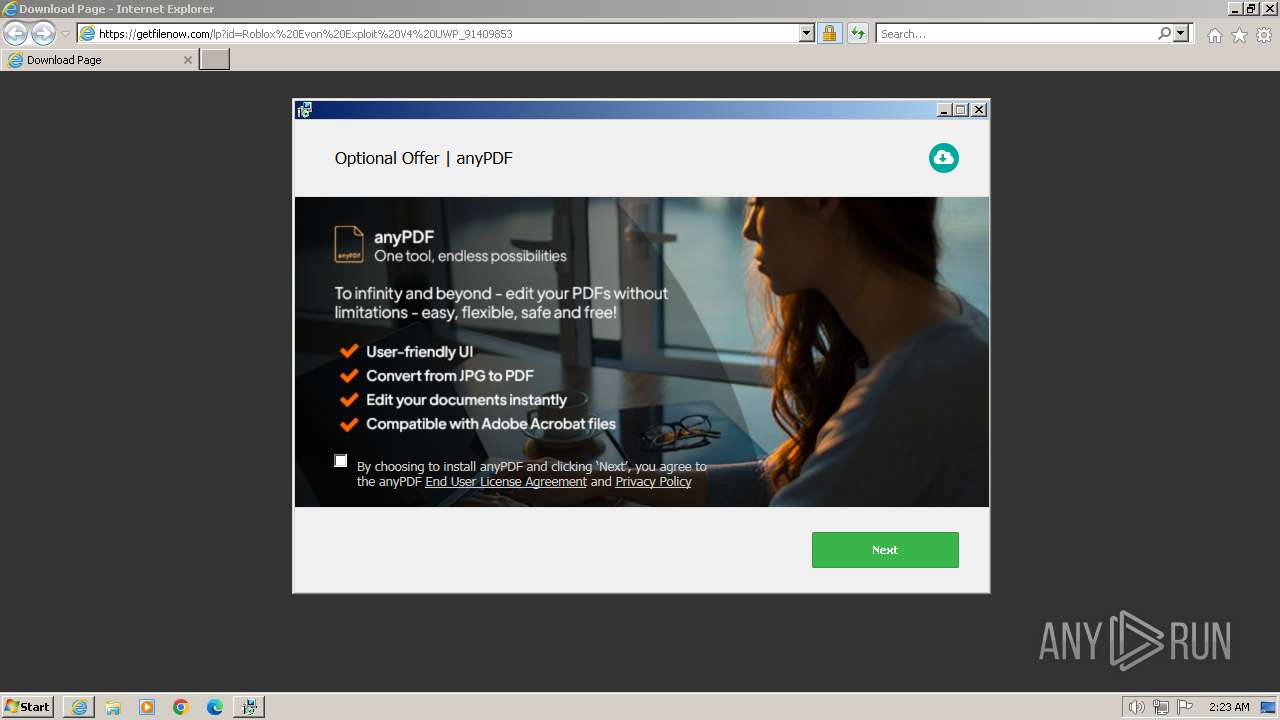Open Internet Explorer from the taskbar

(79, 707)
